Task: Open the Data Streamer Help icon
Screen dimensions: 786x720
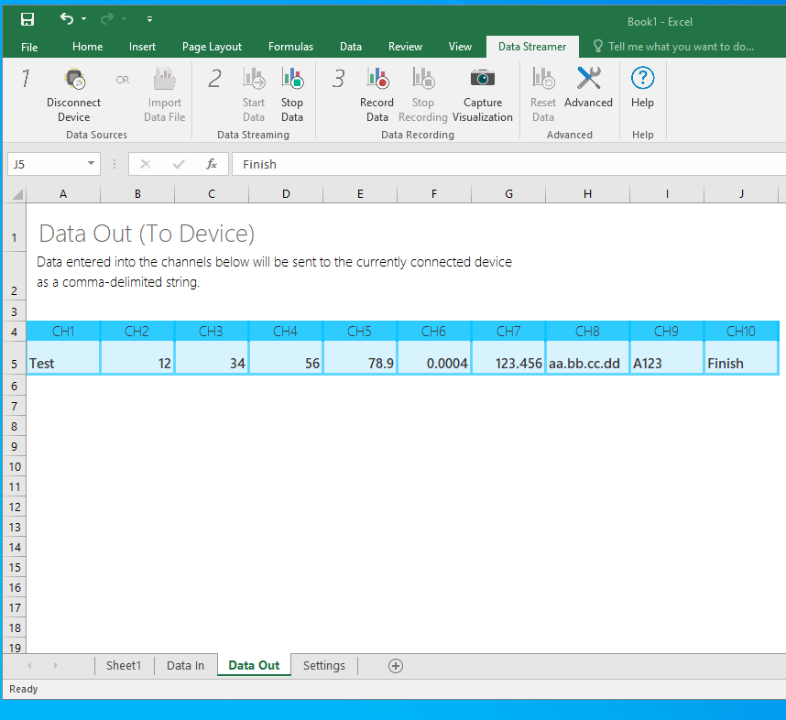Action: pos(642,80)
